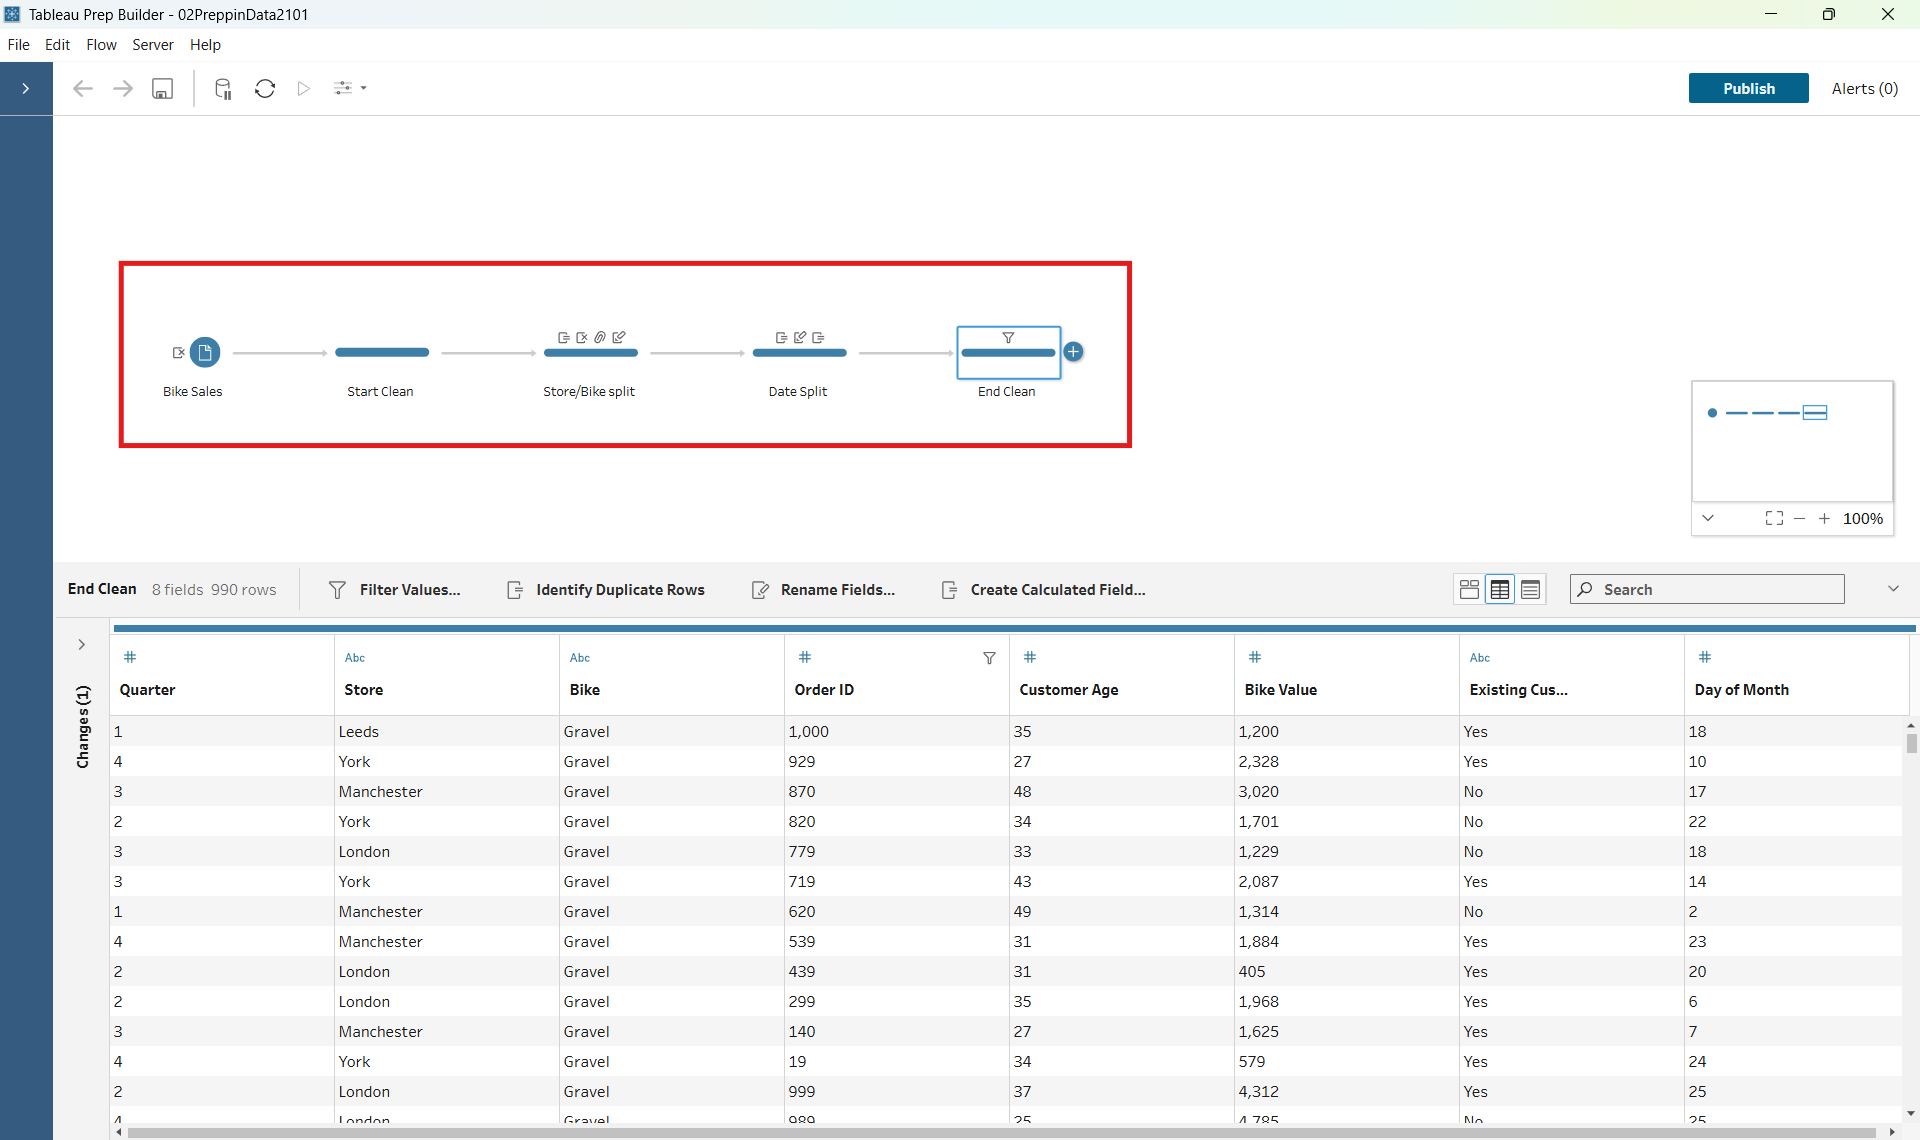Click the save flow icon

click(162, 89)
